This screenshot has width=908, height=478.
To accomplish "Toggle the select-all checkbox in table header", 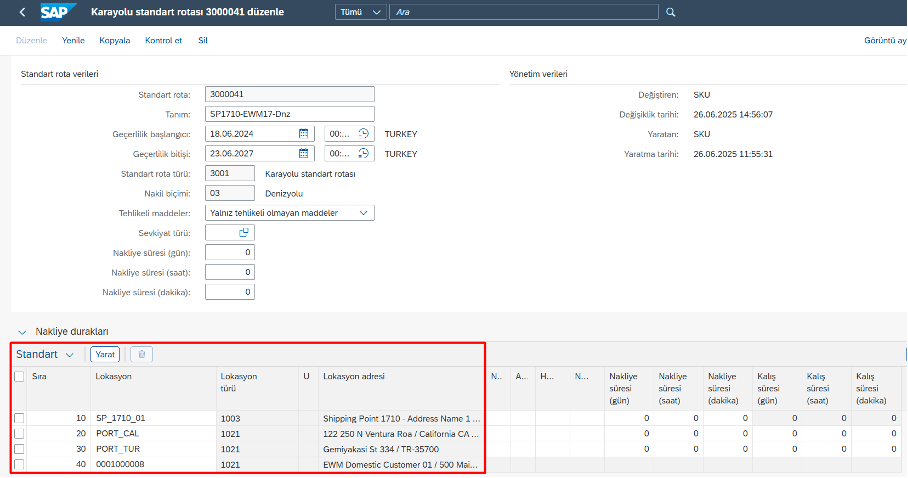I will click(x=20, y=377).
